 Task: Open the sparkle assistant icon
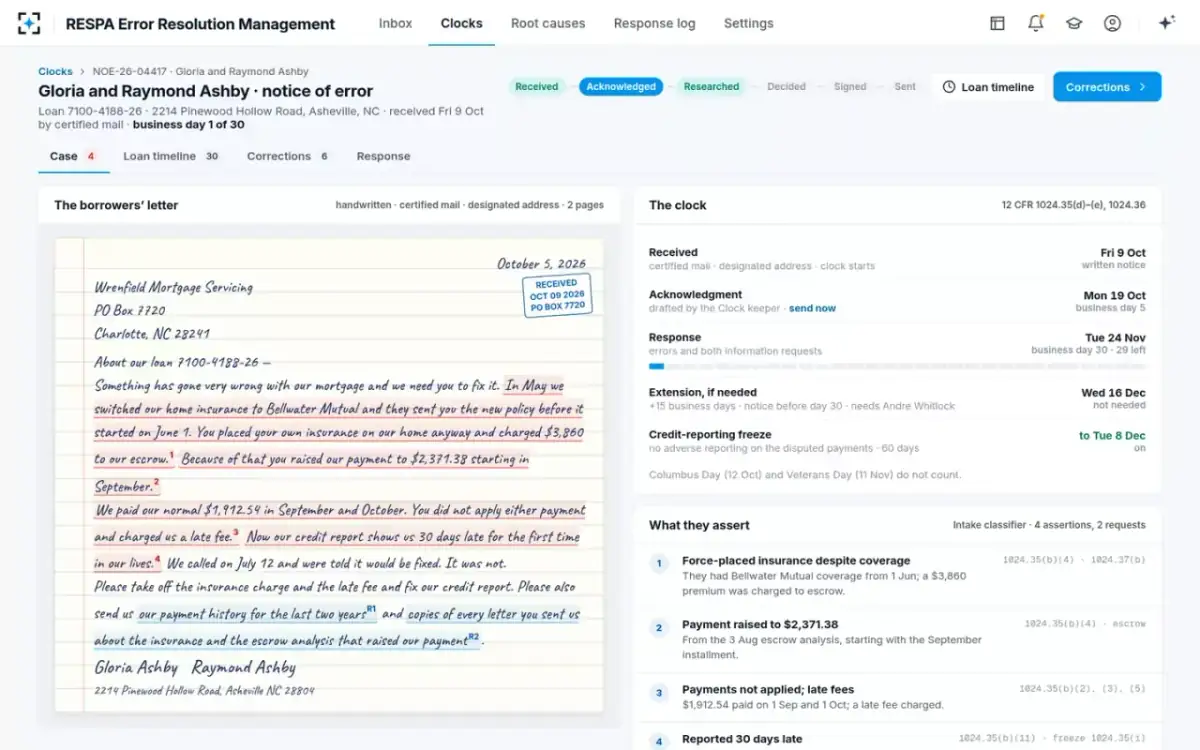coord(1166,23)
